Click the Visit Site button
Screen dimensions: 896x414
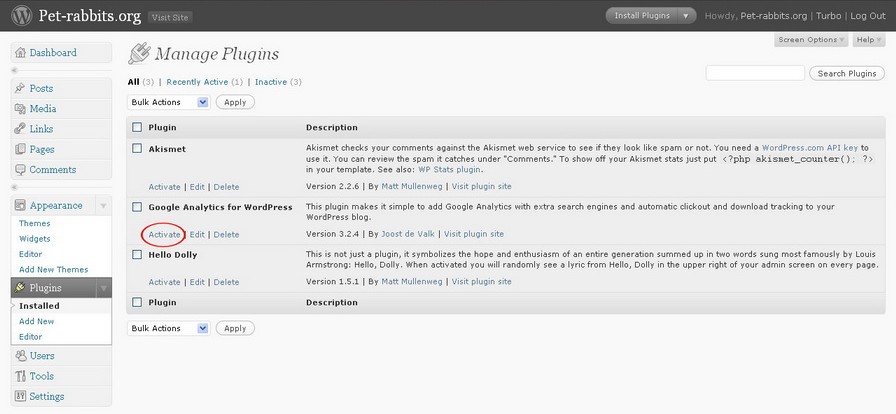[x=170, y=17]
